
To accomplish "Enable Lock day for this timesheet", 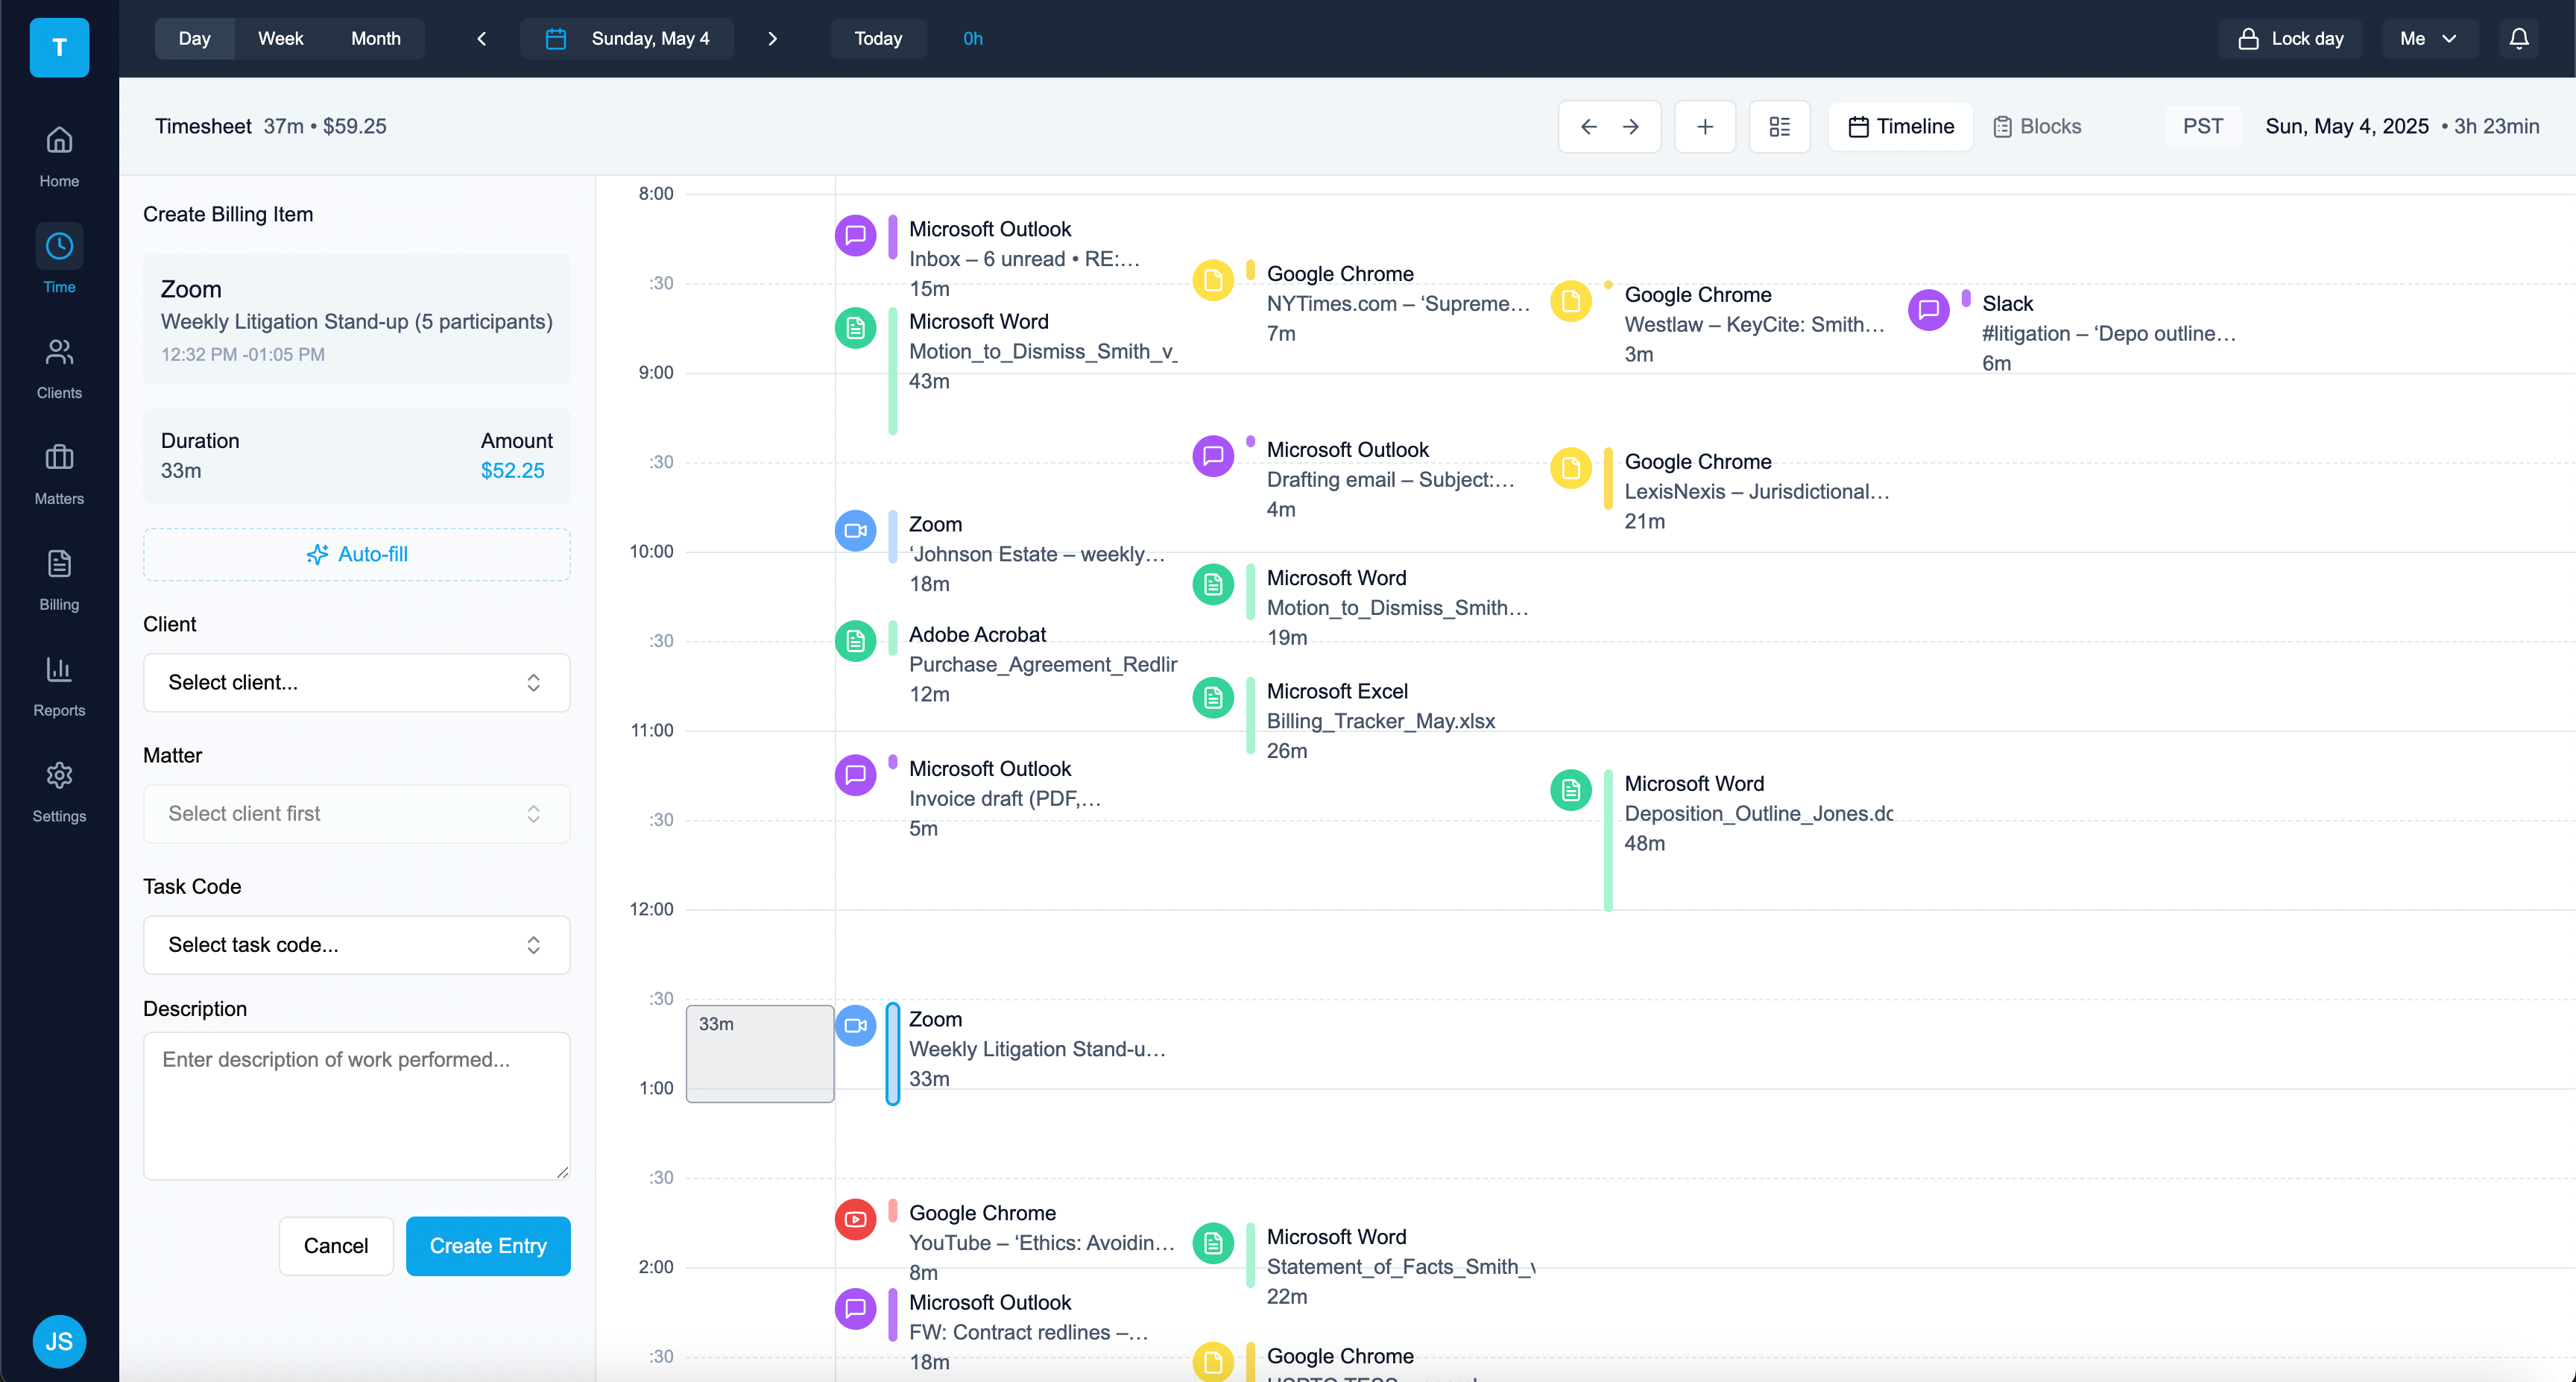I will click(2289, 38).
